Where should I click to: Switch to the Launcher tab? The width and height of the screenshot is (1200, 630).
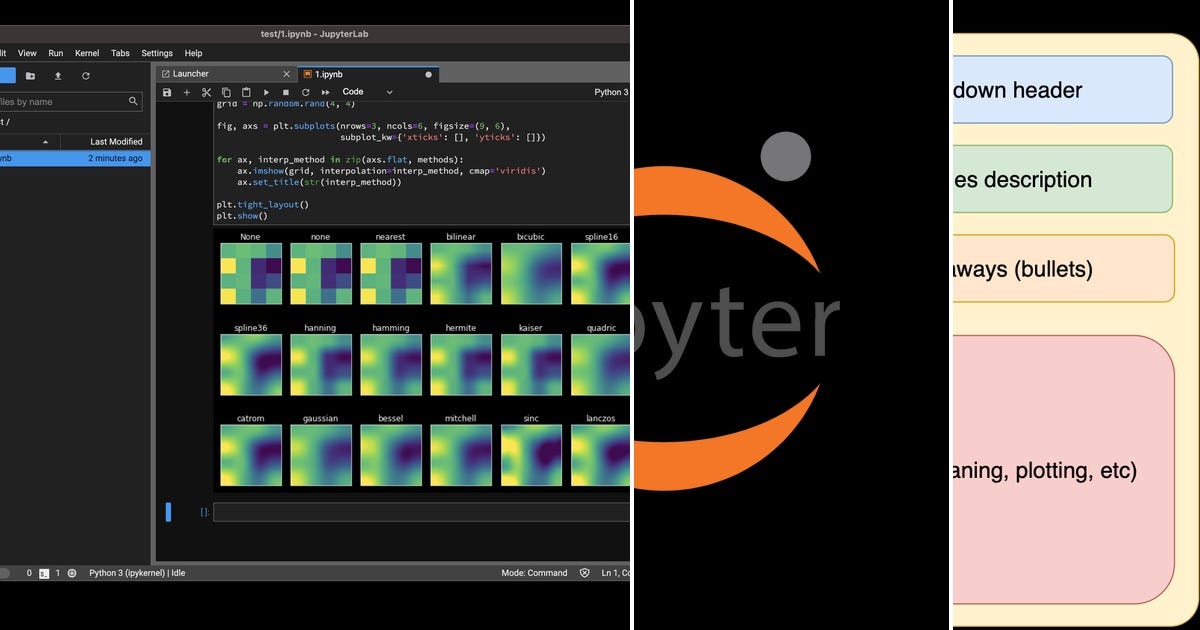tap(192, 73)
